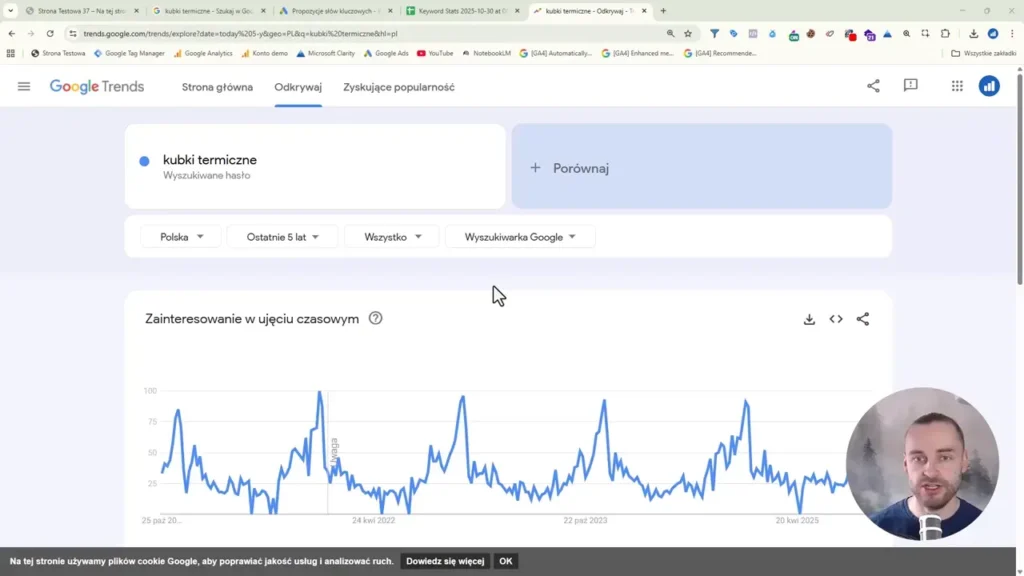This screenshot has height=576, width=1024.
Task: Open the Strona główna tab
Action: [217, 87]
